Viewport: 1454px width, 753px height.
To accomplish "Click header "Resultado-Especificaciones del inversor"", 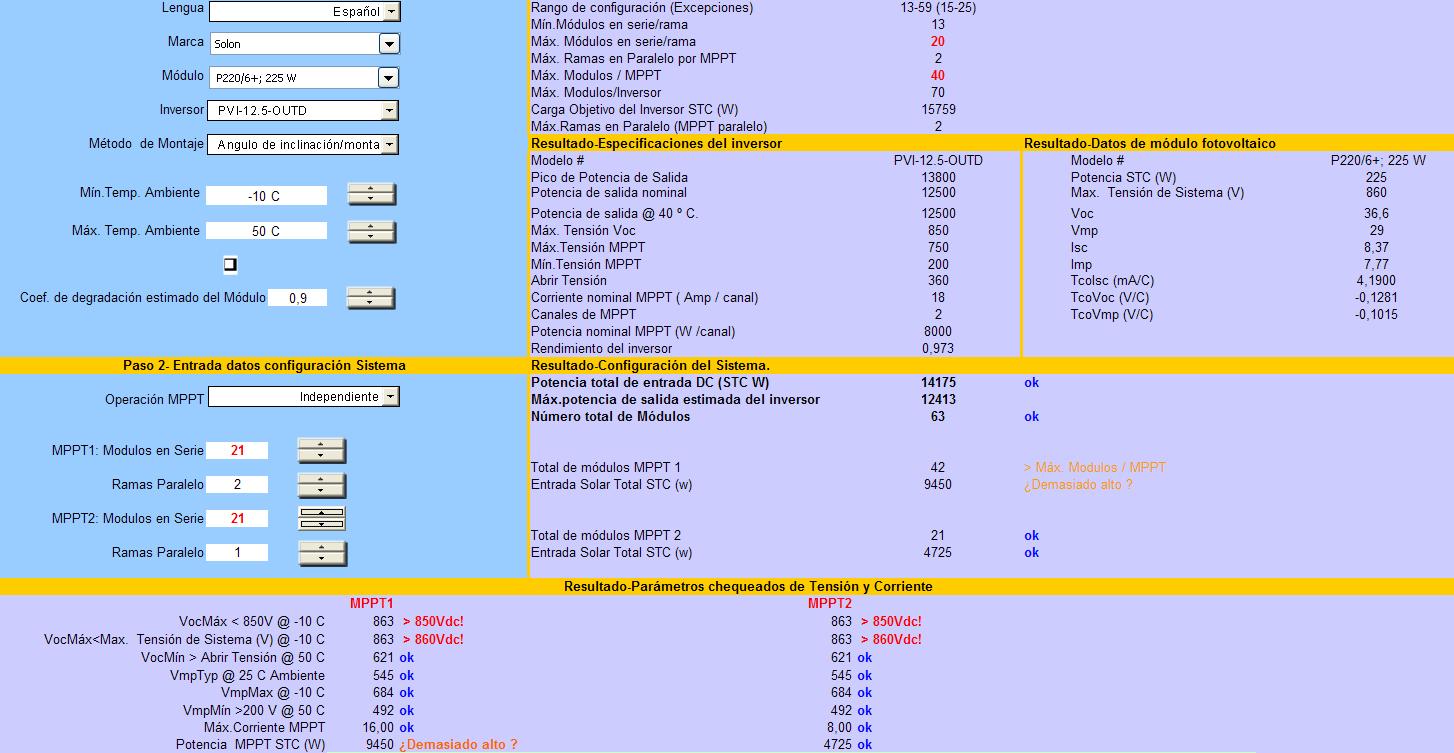I will [656, 144].
